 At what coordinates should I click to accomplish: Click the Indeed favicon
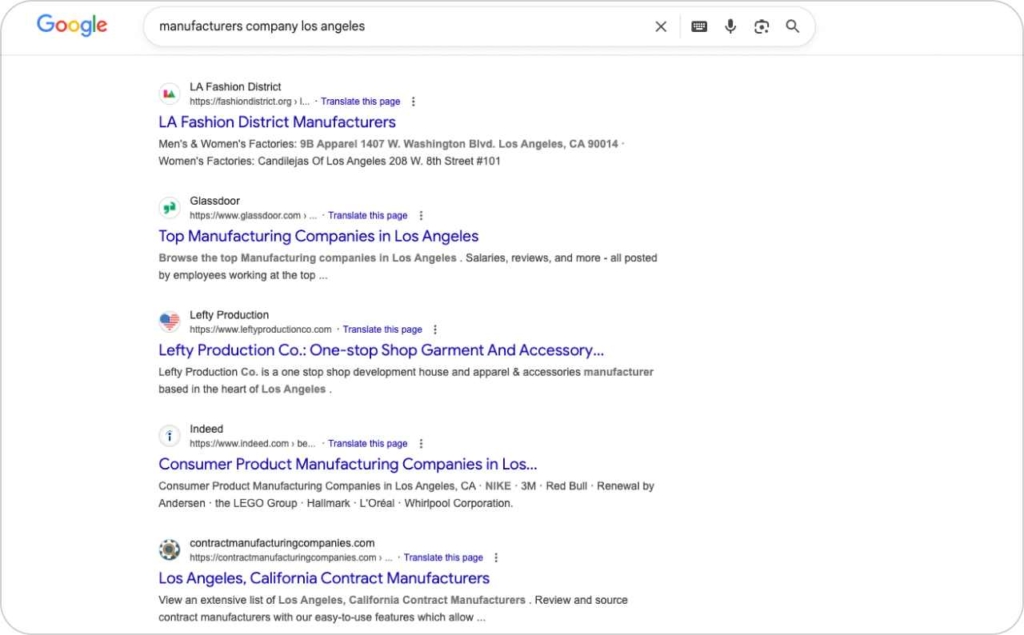coord(169,435)
